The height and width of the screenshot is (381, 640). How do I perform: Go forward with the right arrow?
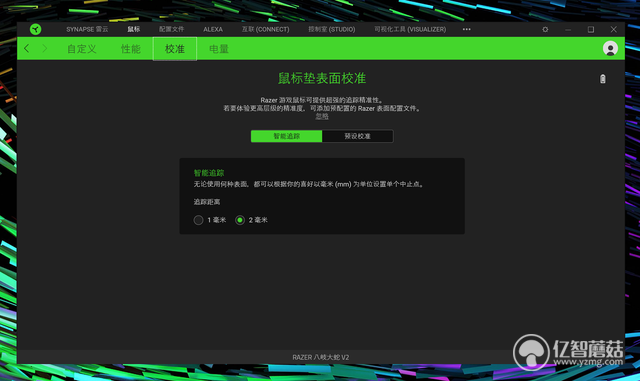point(44,49)
